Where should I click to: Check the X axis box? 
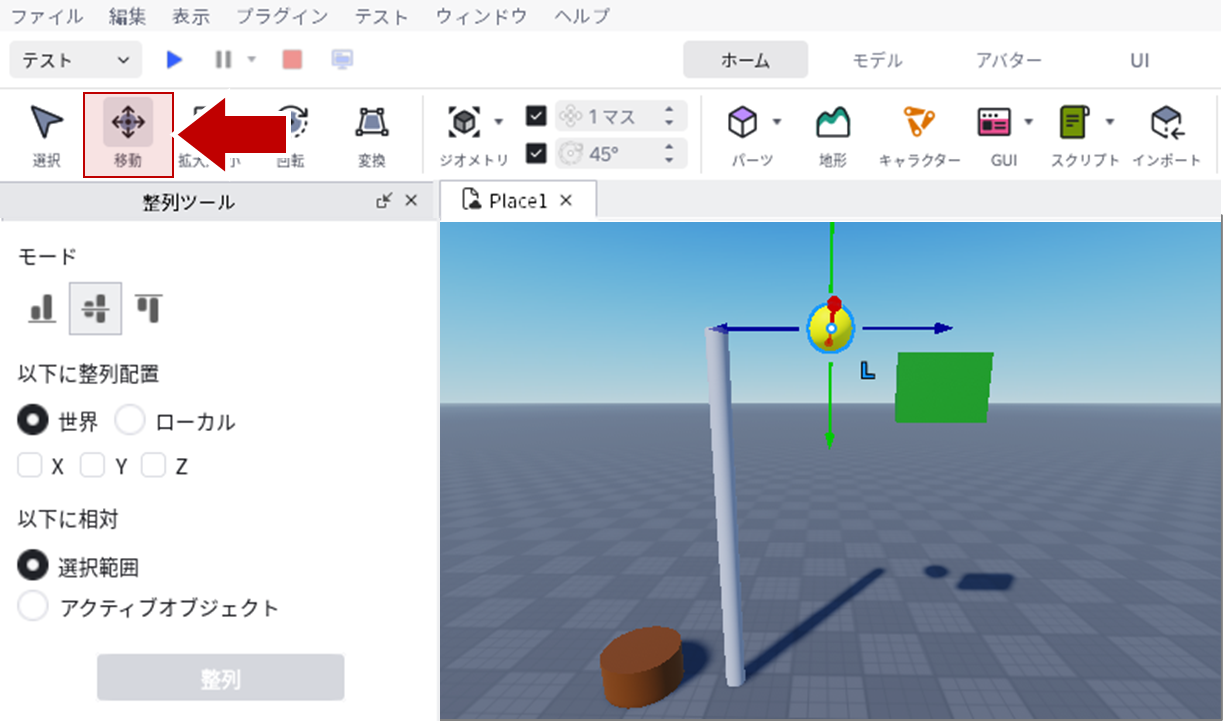click(30, 465)
